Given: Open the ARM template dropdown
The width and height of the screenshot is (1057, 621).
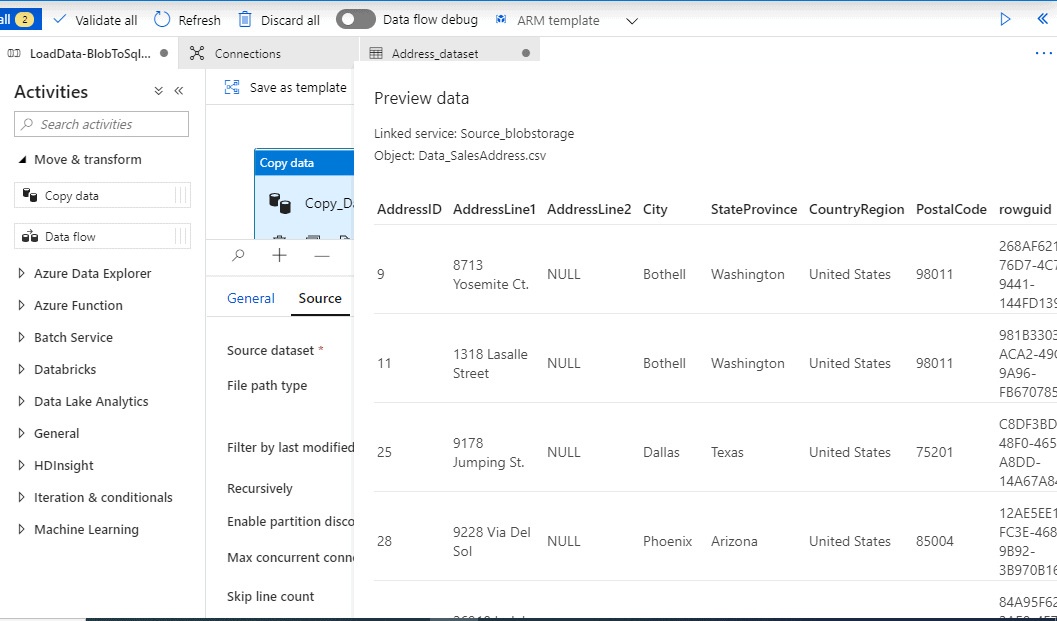Looking at the screenshot, I should [x=631, y=20].
